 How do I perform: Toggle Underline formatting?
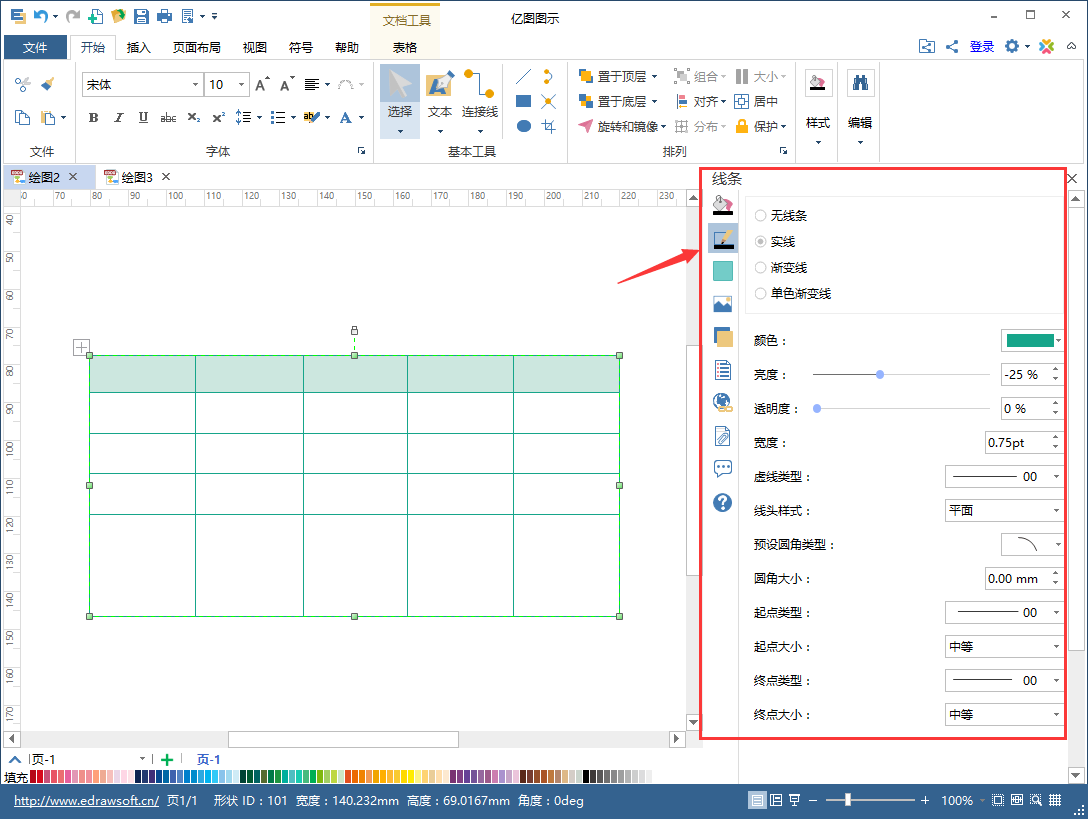point(143,118)
